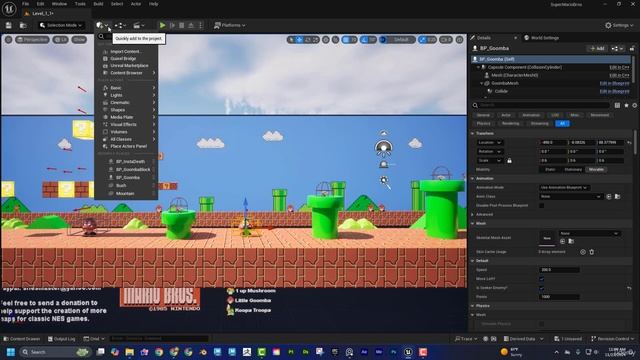Screen dimensions: 640x360
Task: Select the All filter button
Action: tap(562, 123)
